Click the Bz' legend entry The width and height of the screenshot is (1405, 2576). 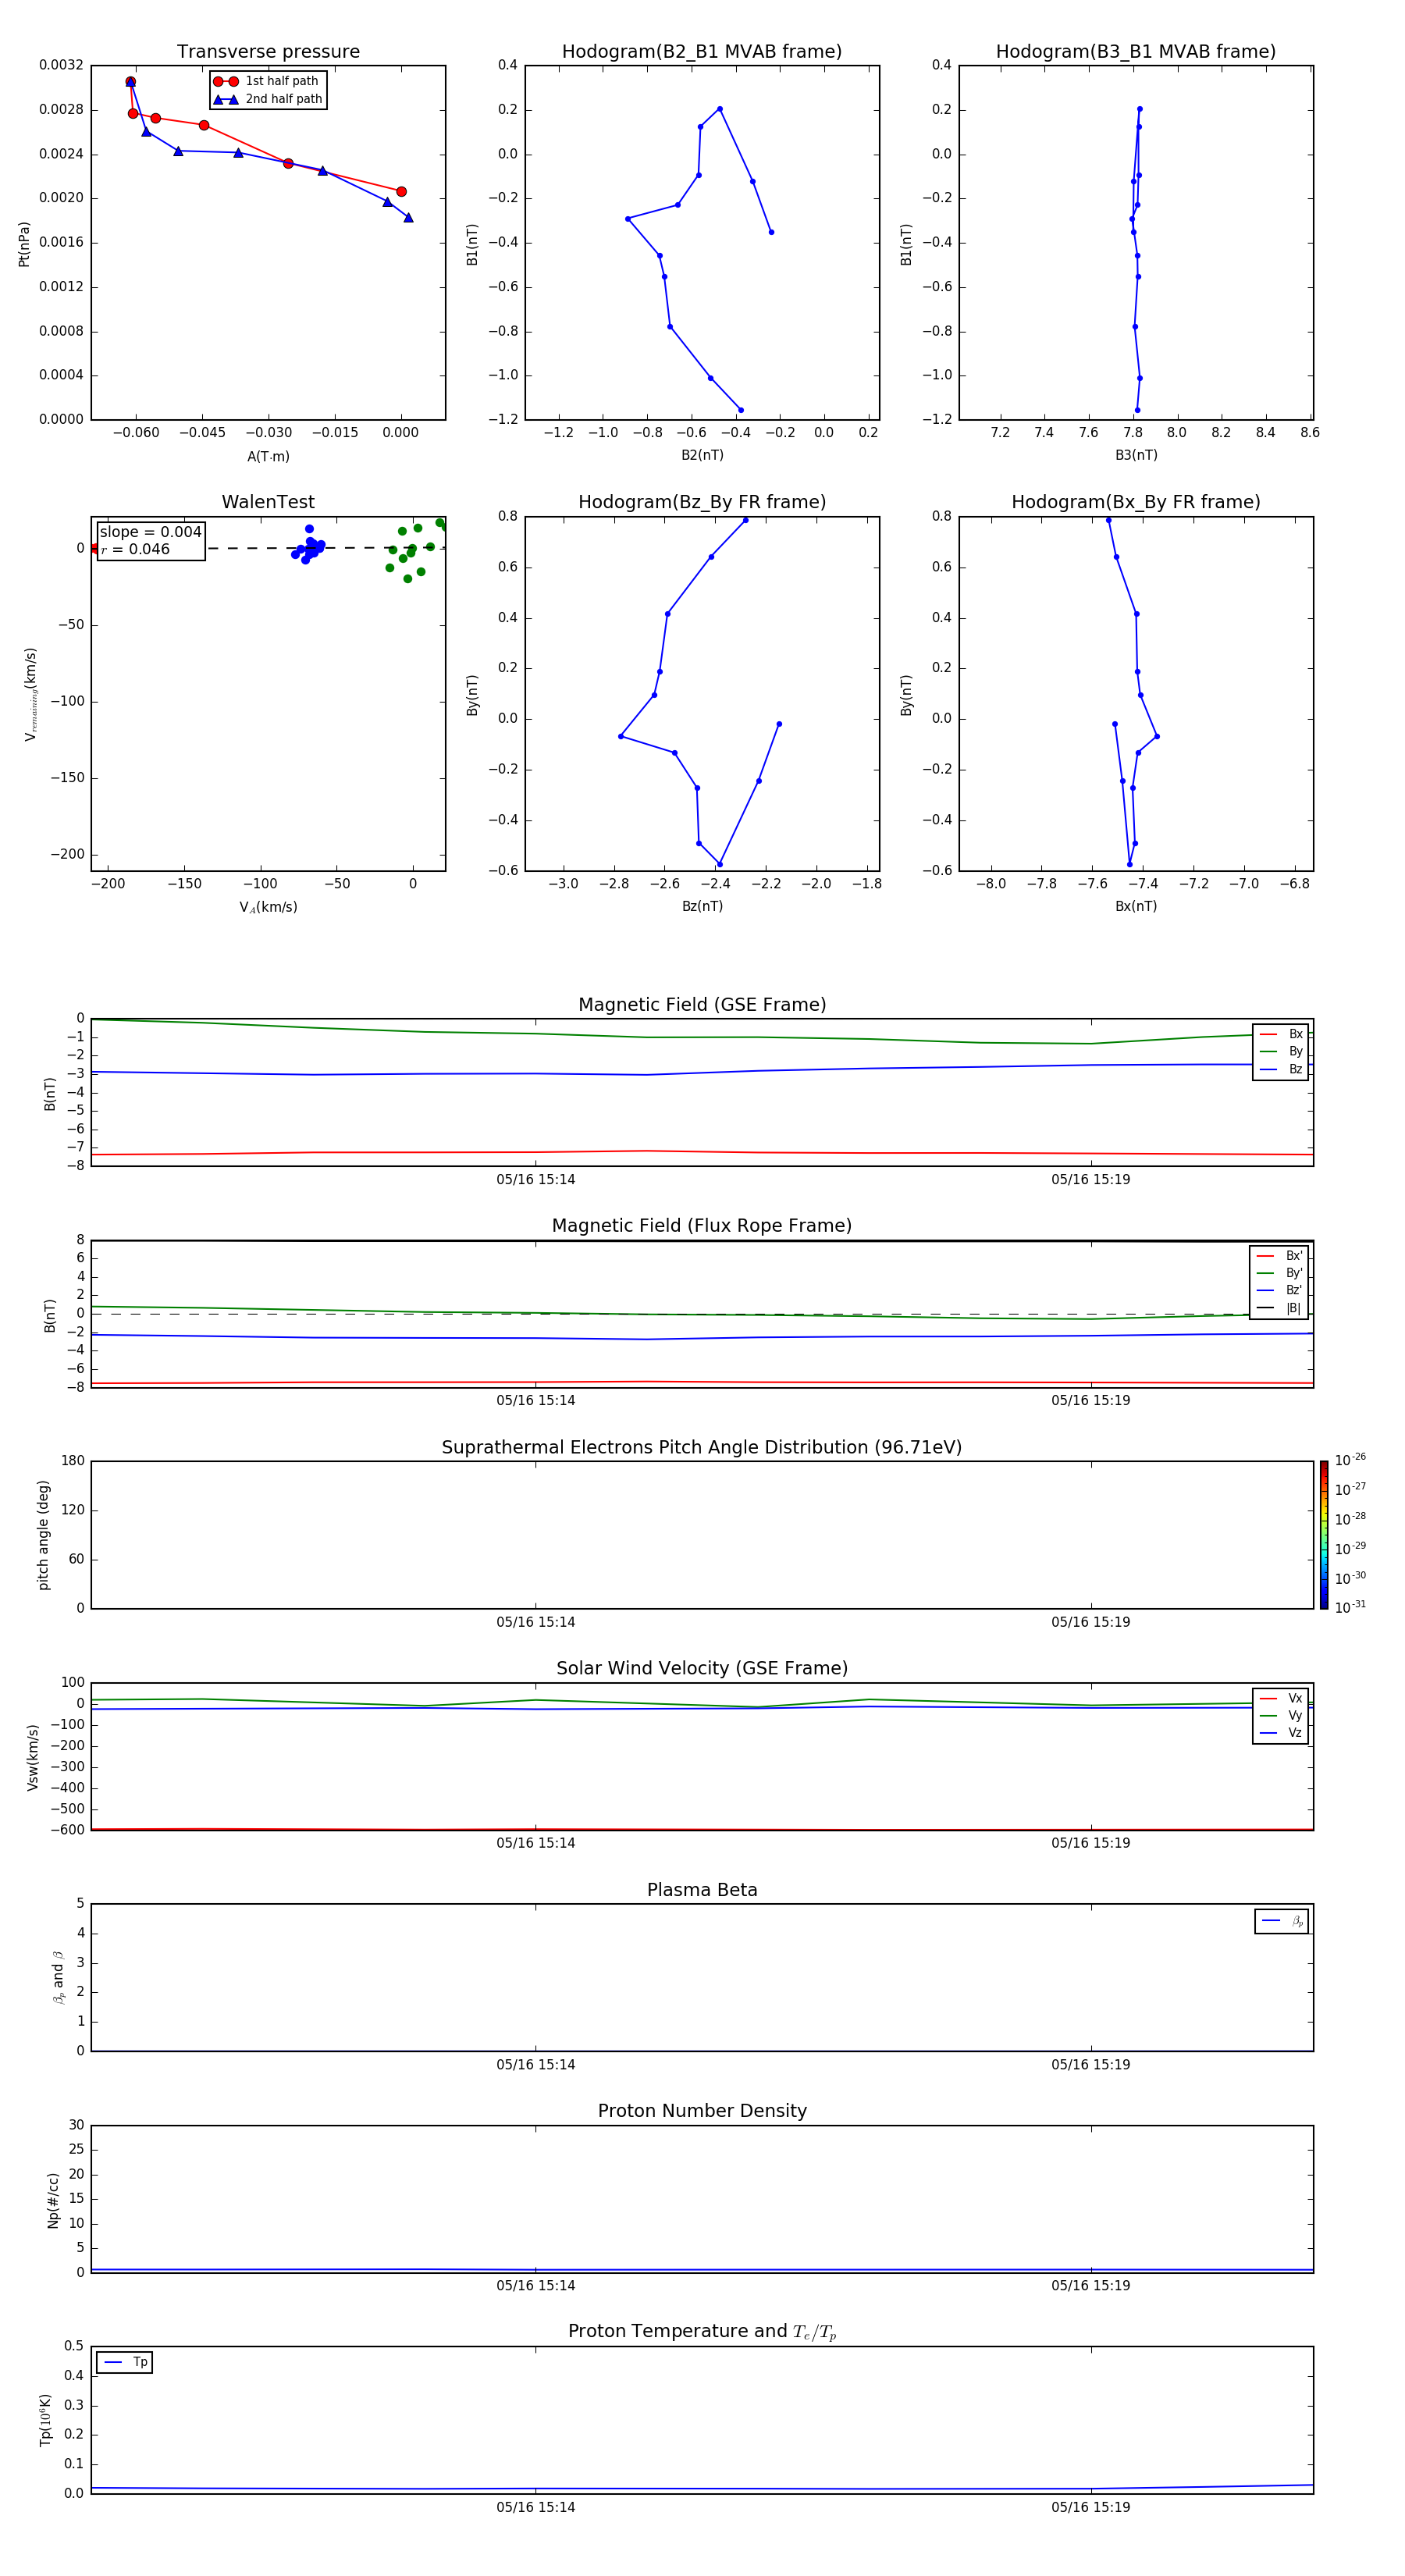[1280, 1290]
